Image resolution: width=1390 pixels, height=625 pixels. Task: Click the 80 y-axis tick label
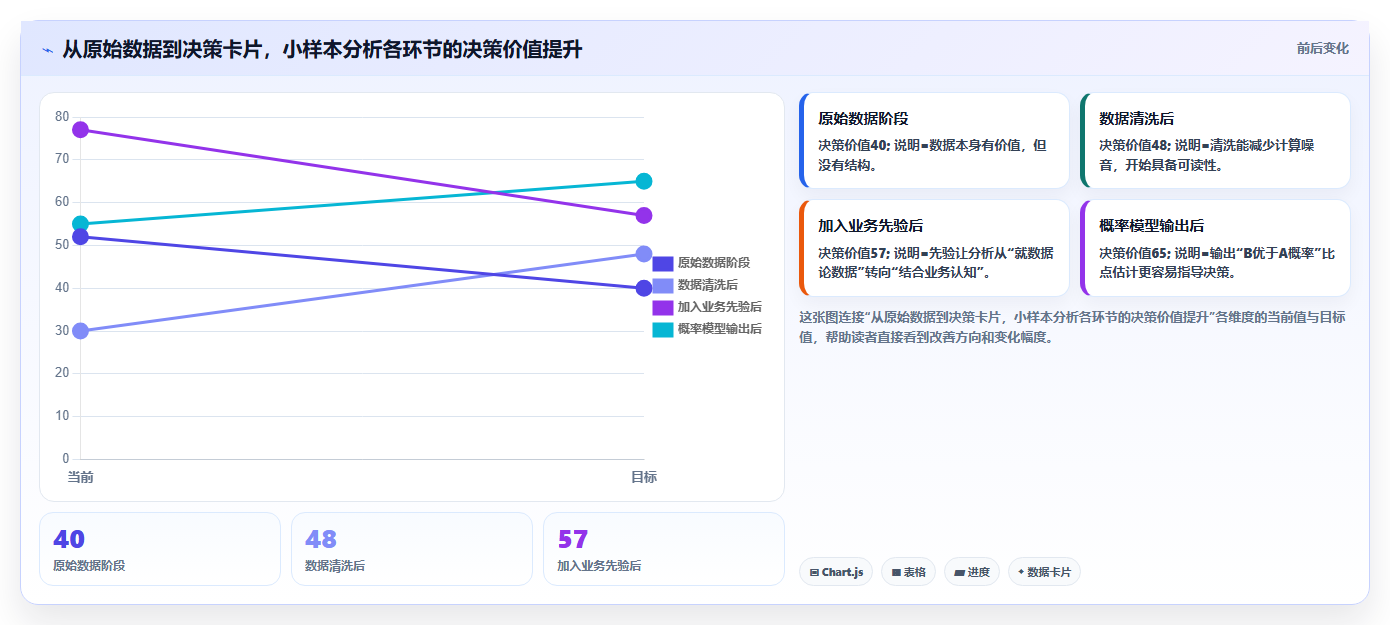click(62, 117)
